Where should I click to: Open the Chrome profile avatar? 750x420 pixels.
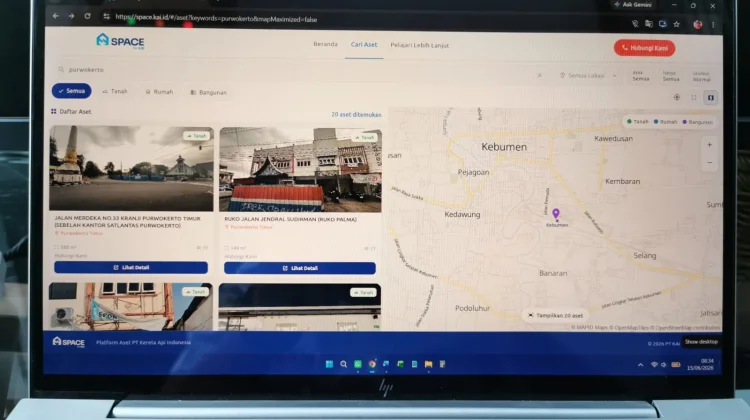tap(697, 24)
